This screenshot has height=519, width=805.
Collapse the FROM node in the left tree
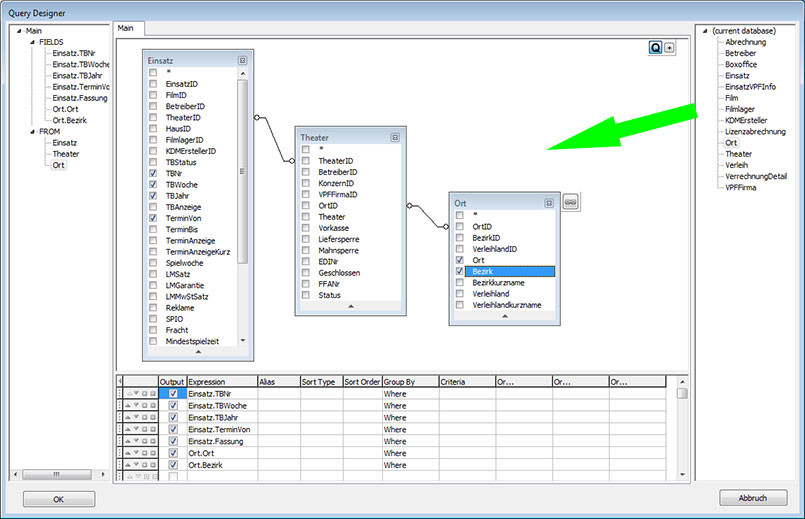coord(31,131)
